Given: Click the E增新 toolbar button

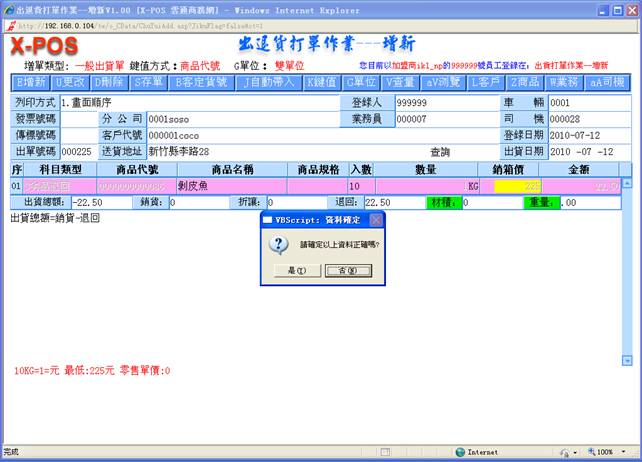Looking at the screenshot, I should [30, 81].
